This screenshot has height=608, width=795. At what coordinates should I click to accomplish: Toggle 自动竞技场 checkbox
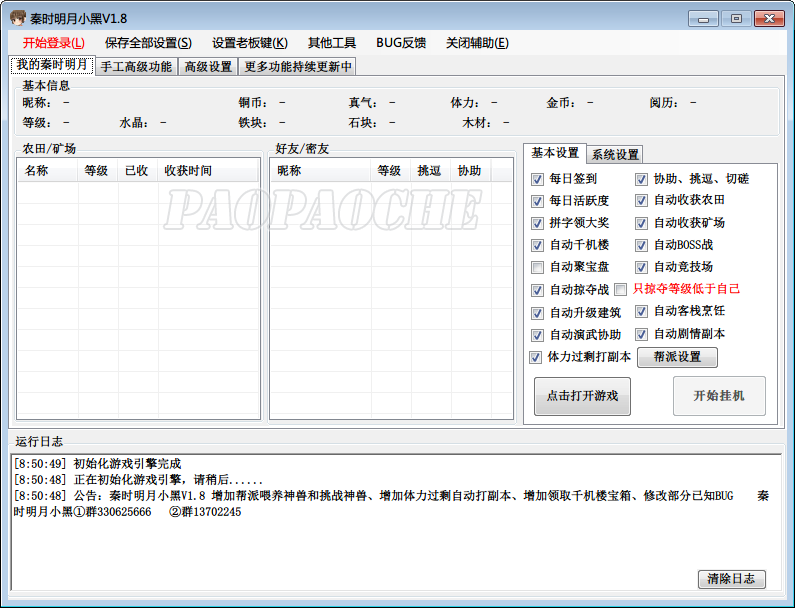point(641,267)
